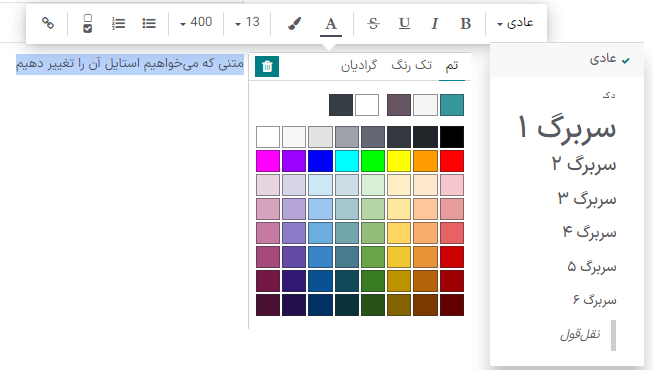Pick the bright green swatch

(373, 161)
